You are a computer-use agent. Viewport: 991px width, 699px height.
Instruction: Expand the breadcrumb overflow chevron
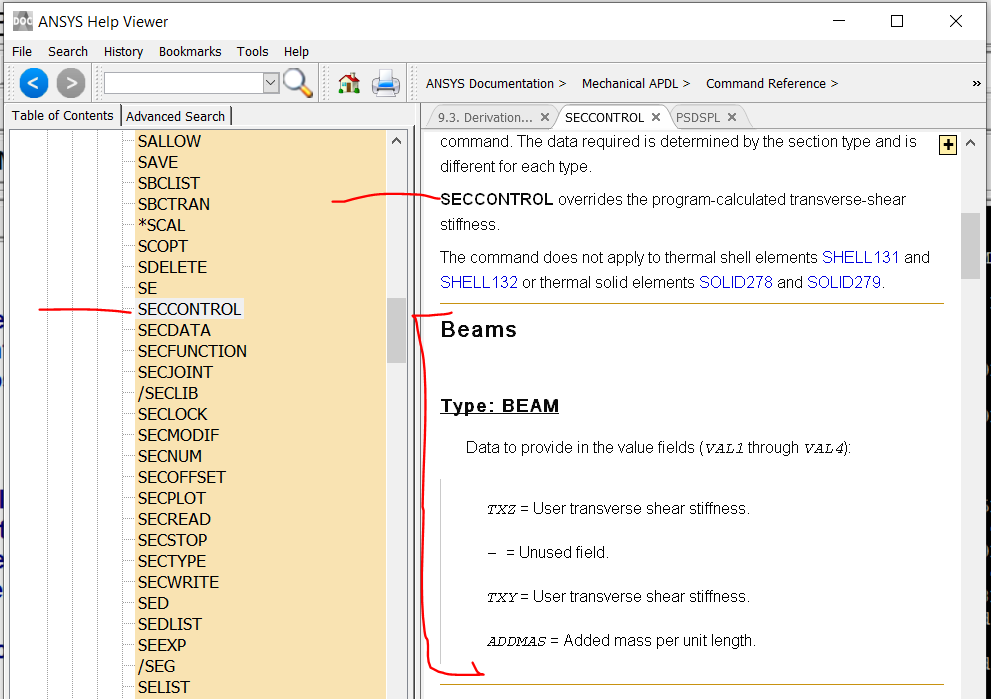tap(976, 84)
